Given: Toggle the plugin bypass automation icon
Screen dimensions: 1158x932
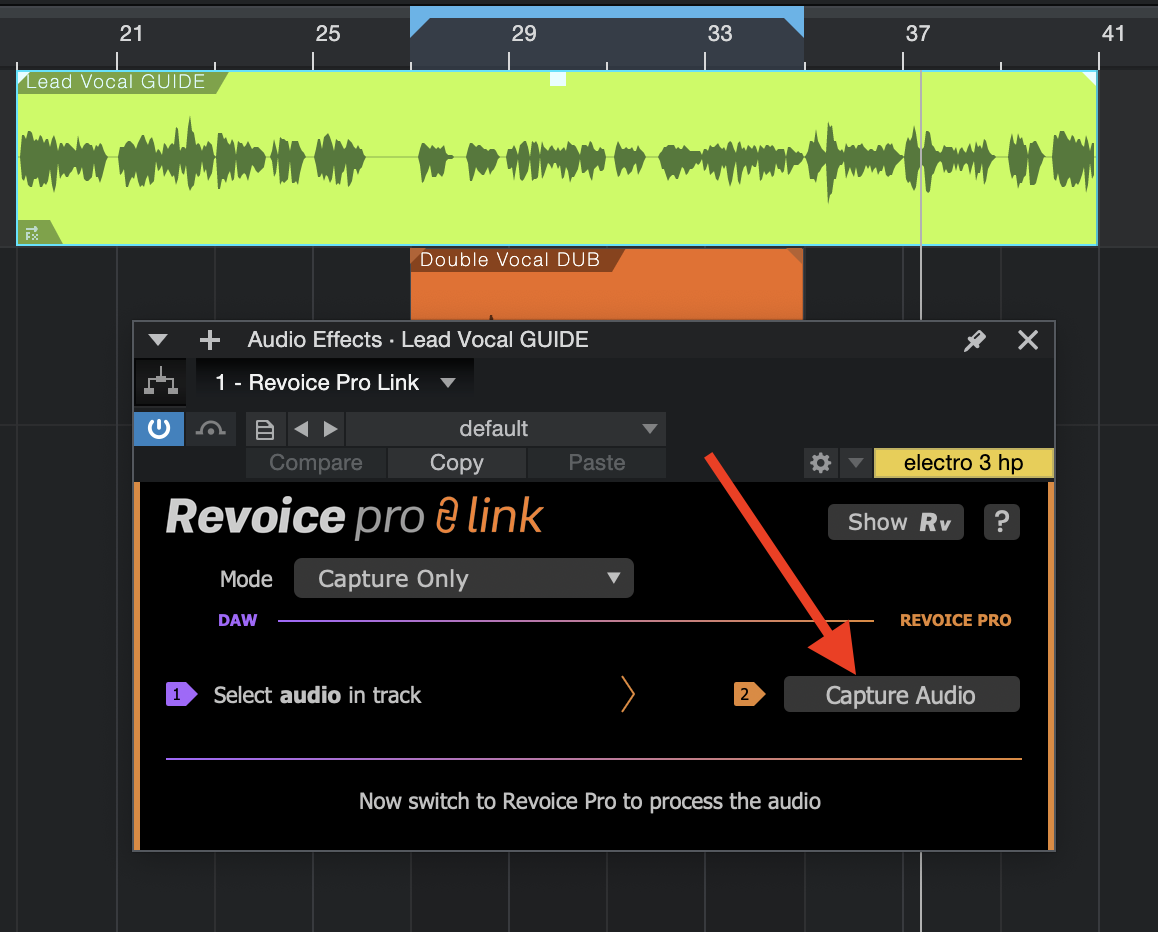Looking at the screenshot, I should 210,429.
